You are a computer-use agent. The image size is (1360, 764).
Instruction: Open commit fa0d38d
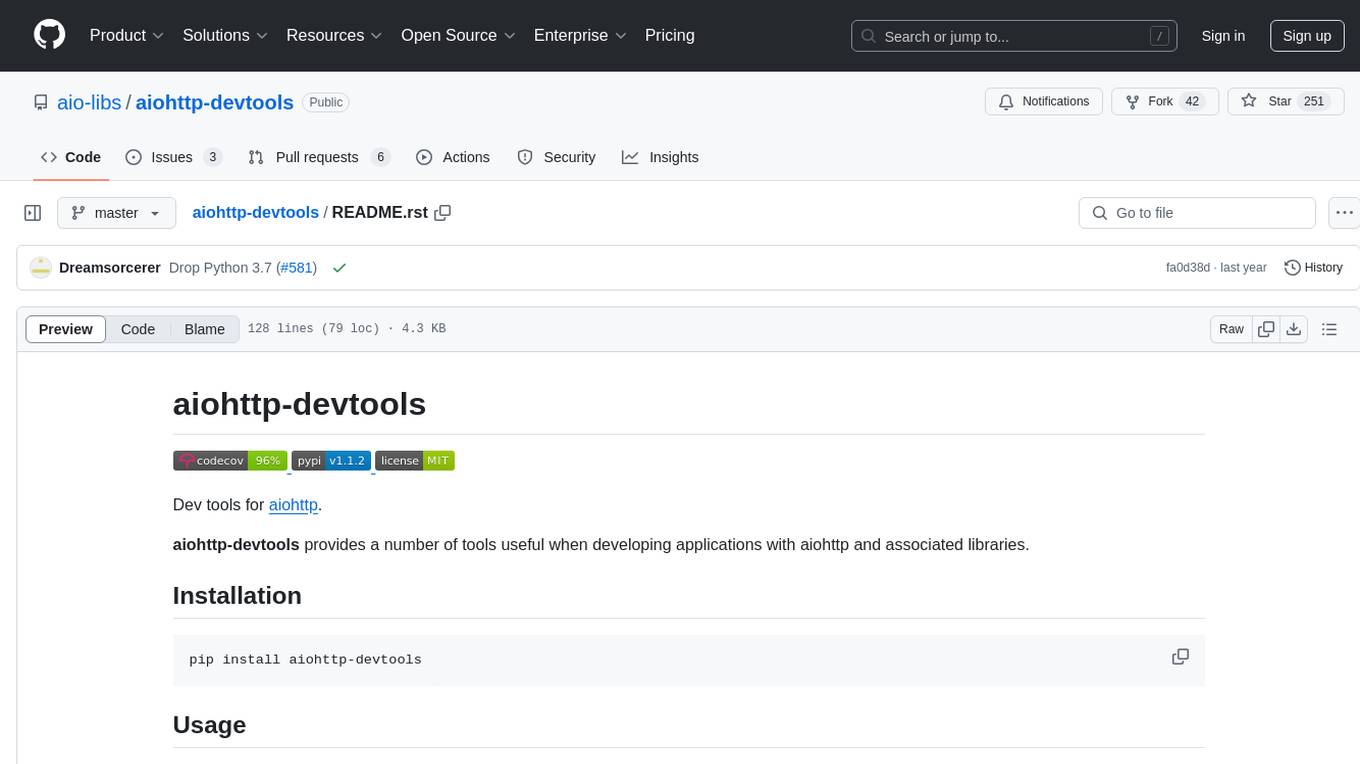(1188, 267)
